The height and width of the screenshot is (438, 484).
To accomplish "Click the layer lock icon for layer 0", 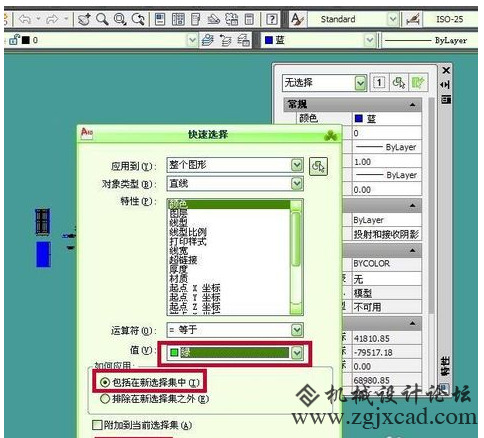I will tap(15, 40).
